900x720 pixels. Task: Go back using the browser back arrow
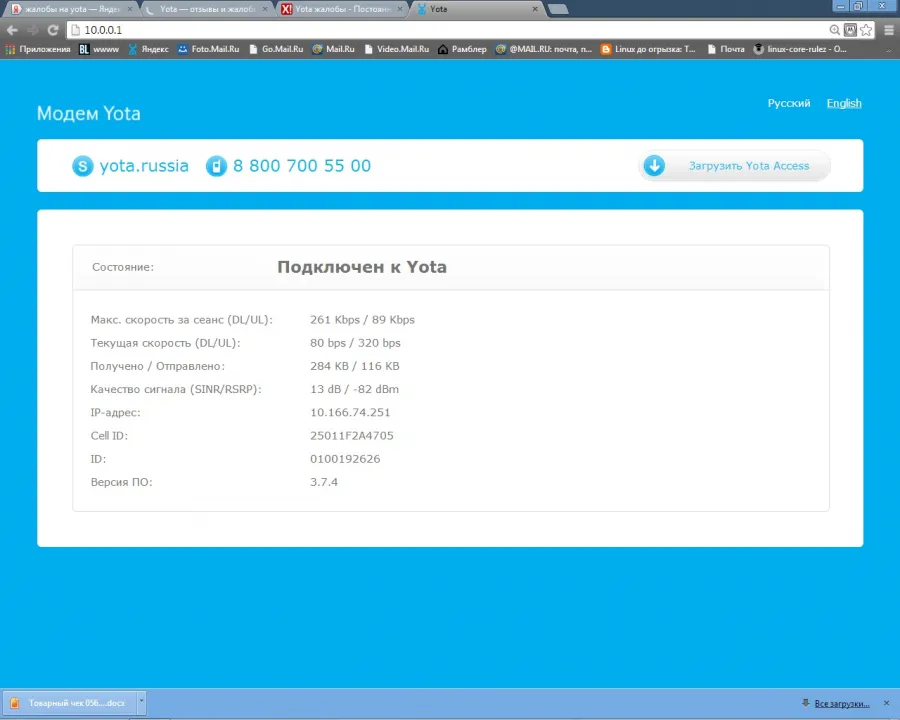[x=13, y=30]
